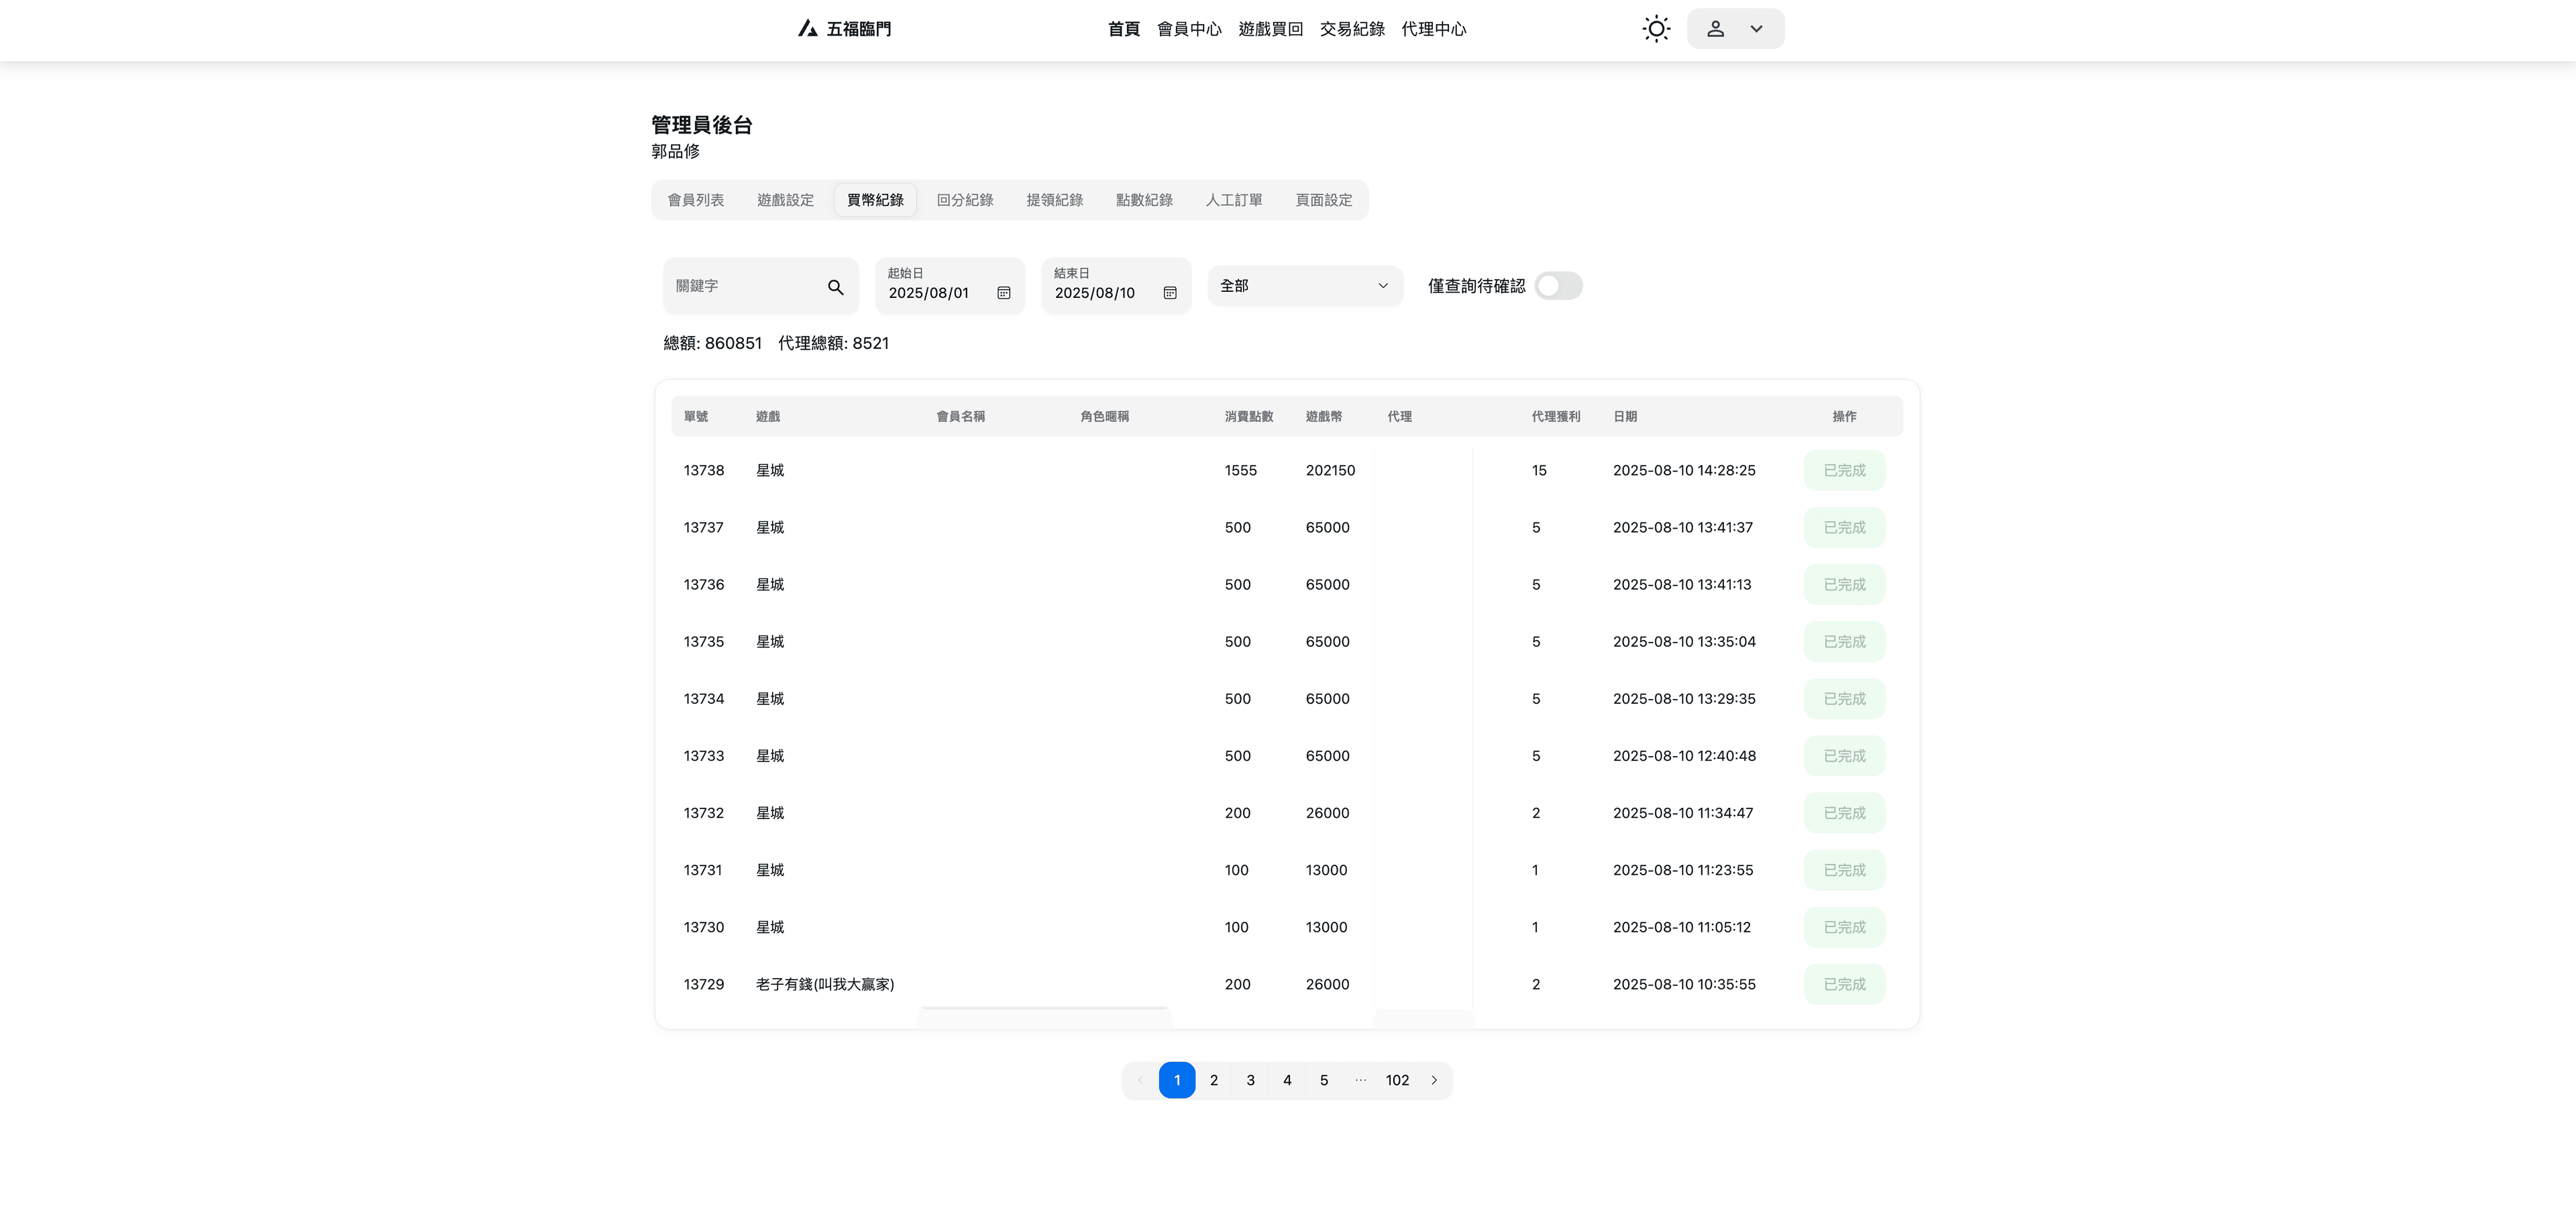Click the 五福臨門 logo icon
The image size is (2576, 1225).
click(x=807, y=29)
